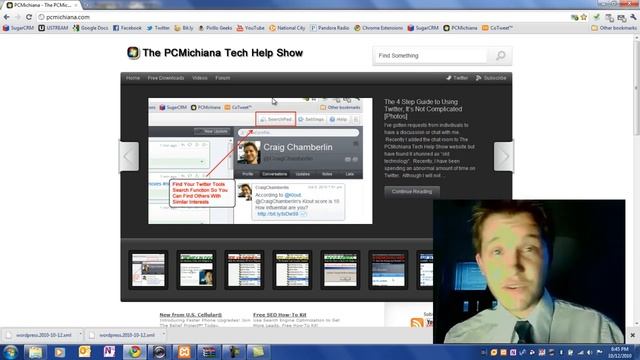The height and width of the screenshot is (360, 640).
Task: Click the Twitter link in site nav
Action: tap(457, 78)
